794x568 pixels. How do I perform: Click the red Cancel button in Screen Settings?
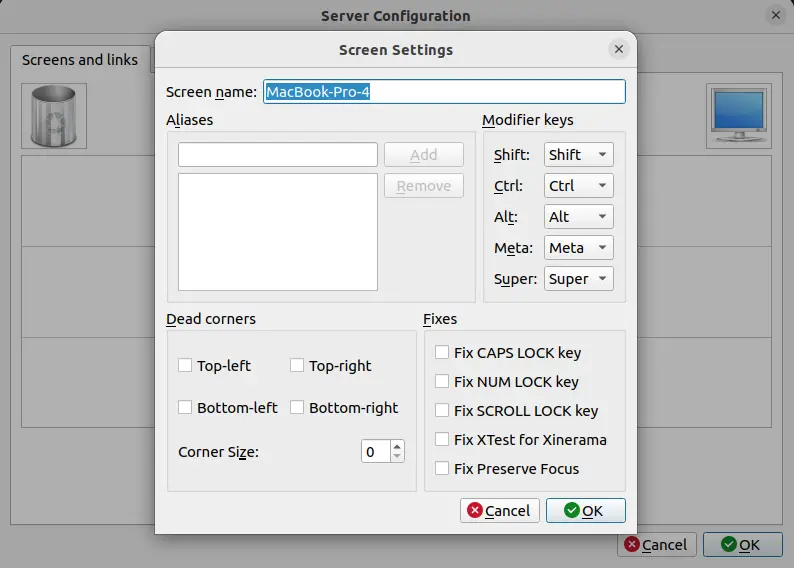tap(500, 510)
